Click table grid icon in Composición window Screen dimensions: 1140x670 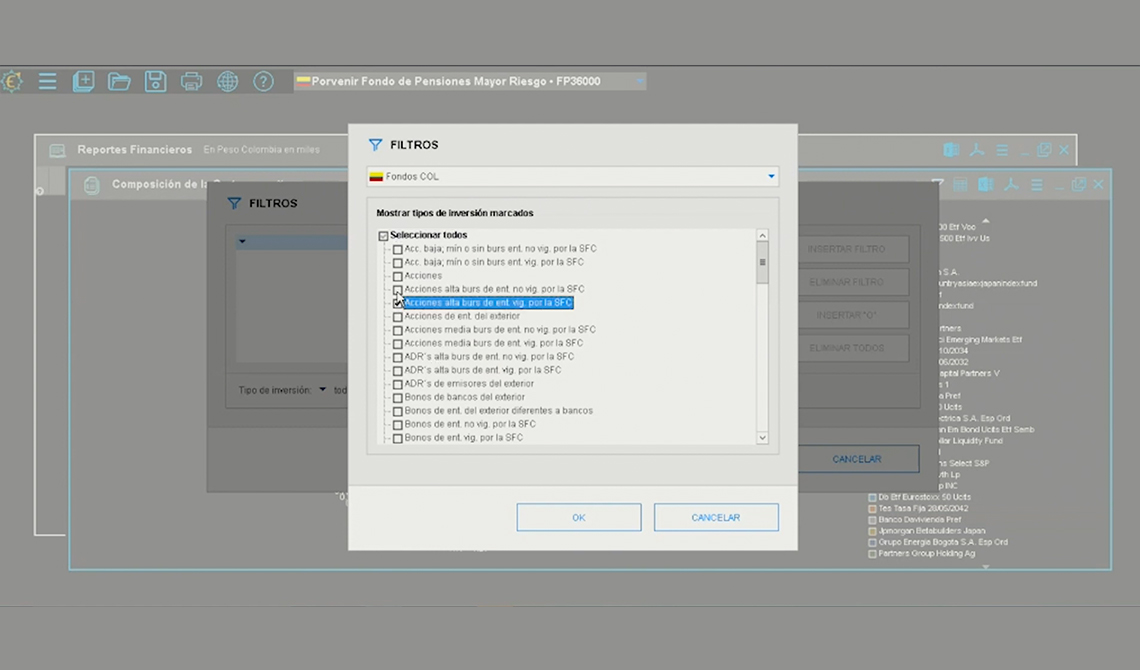pos(960,185)
